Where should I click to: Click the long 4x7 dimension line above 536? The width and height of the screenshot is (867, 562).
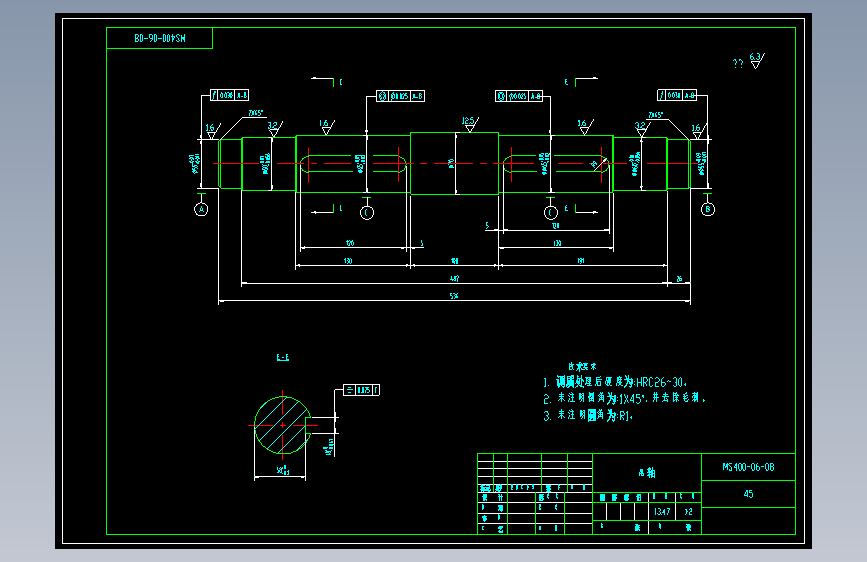[x=454, y=283]
